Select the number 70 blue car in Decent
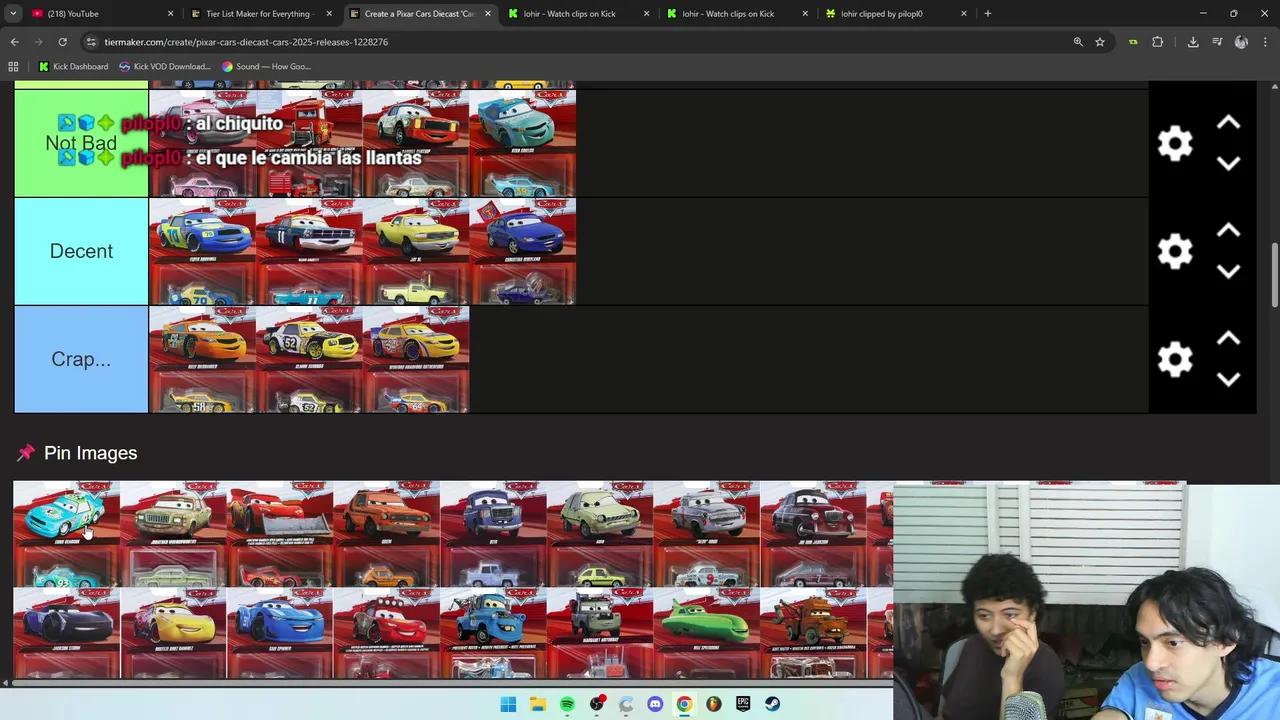 202,251
